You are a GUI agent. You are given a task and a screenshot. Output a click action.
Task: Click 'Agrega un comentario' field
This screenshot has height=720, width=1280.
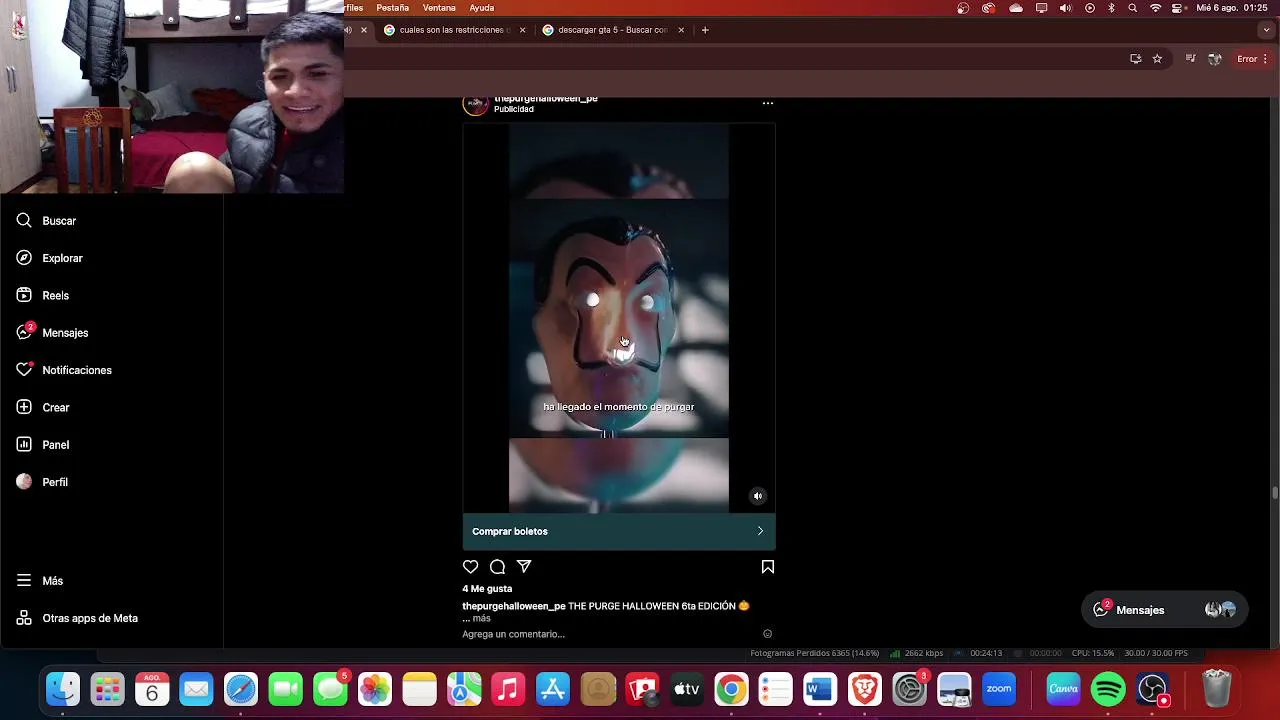(609, 634)
